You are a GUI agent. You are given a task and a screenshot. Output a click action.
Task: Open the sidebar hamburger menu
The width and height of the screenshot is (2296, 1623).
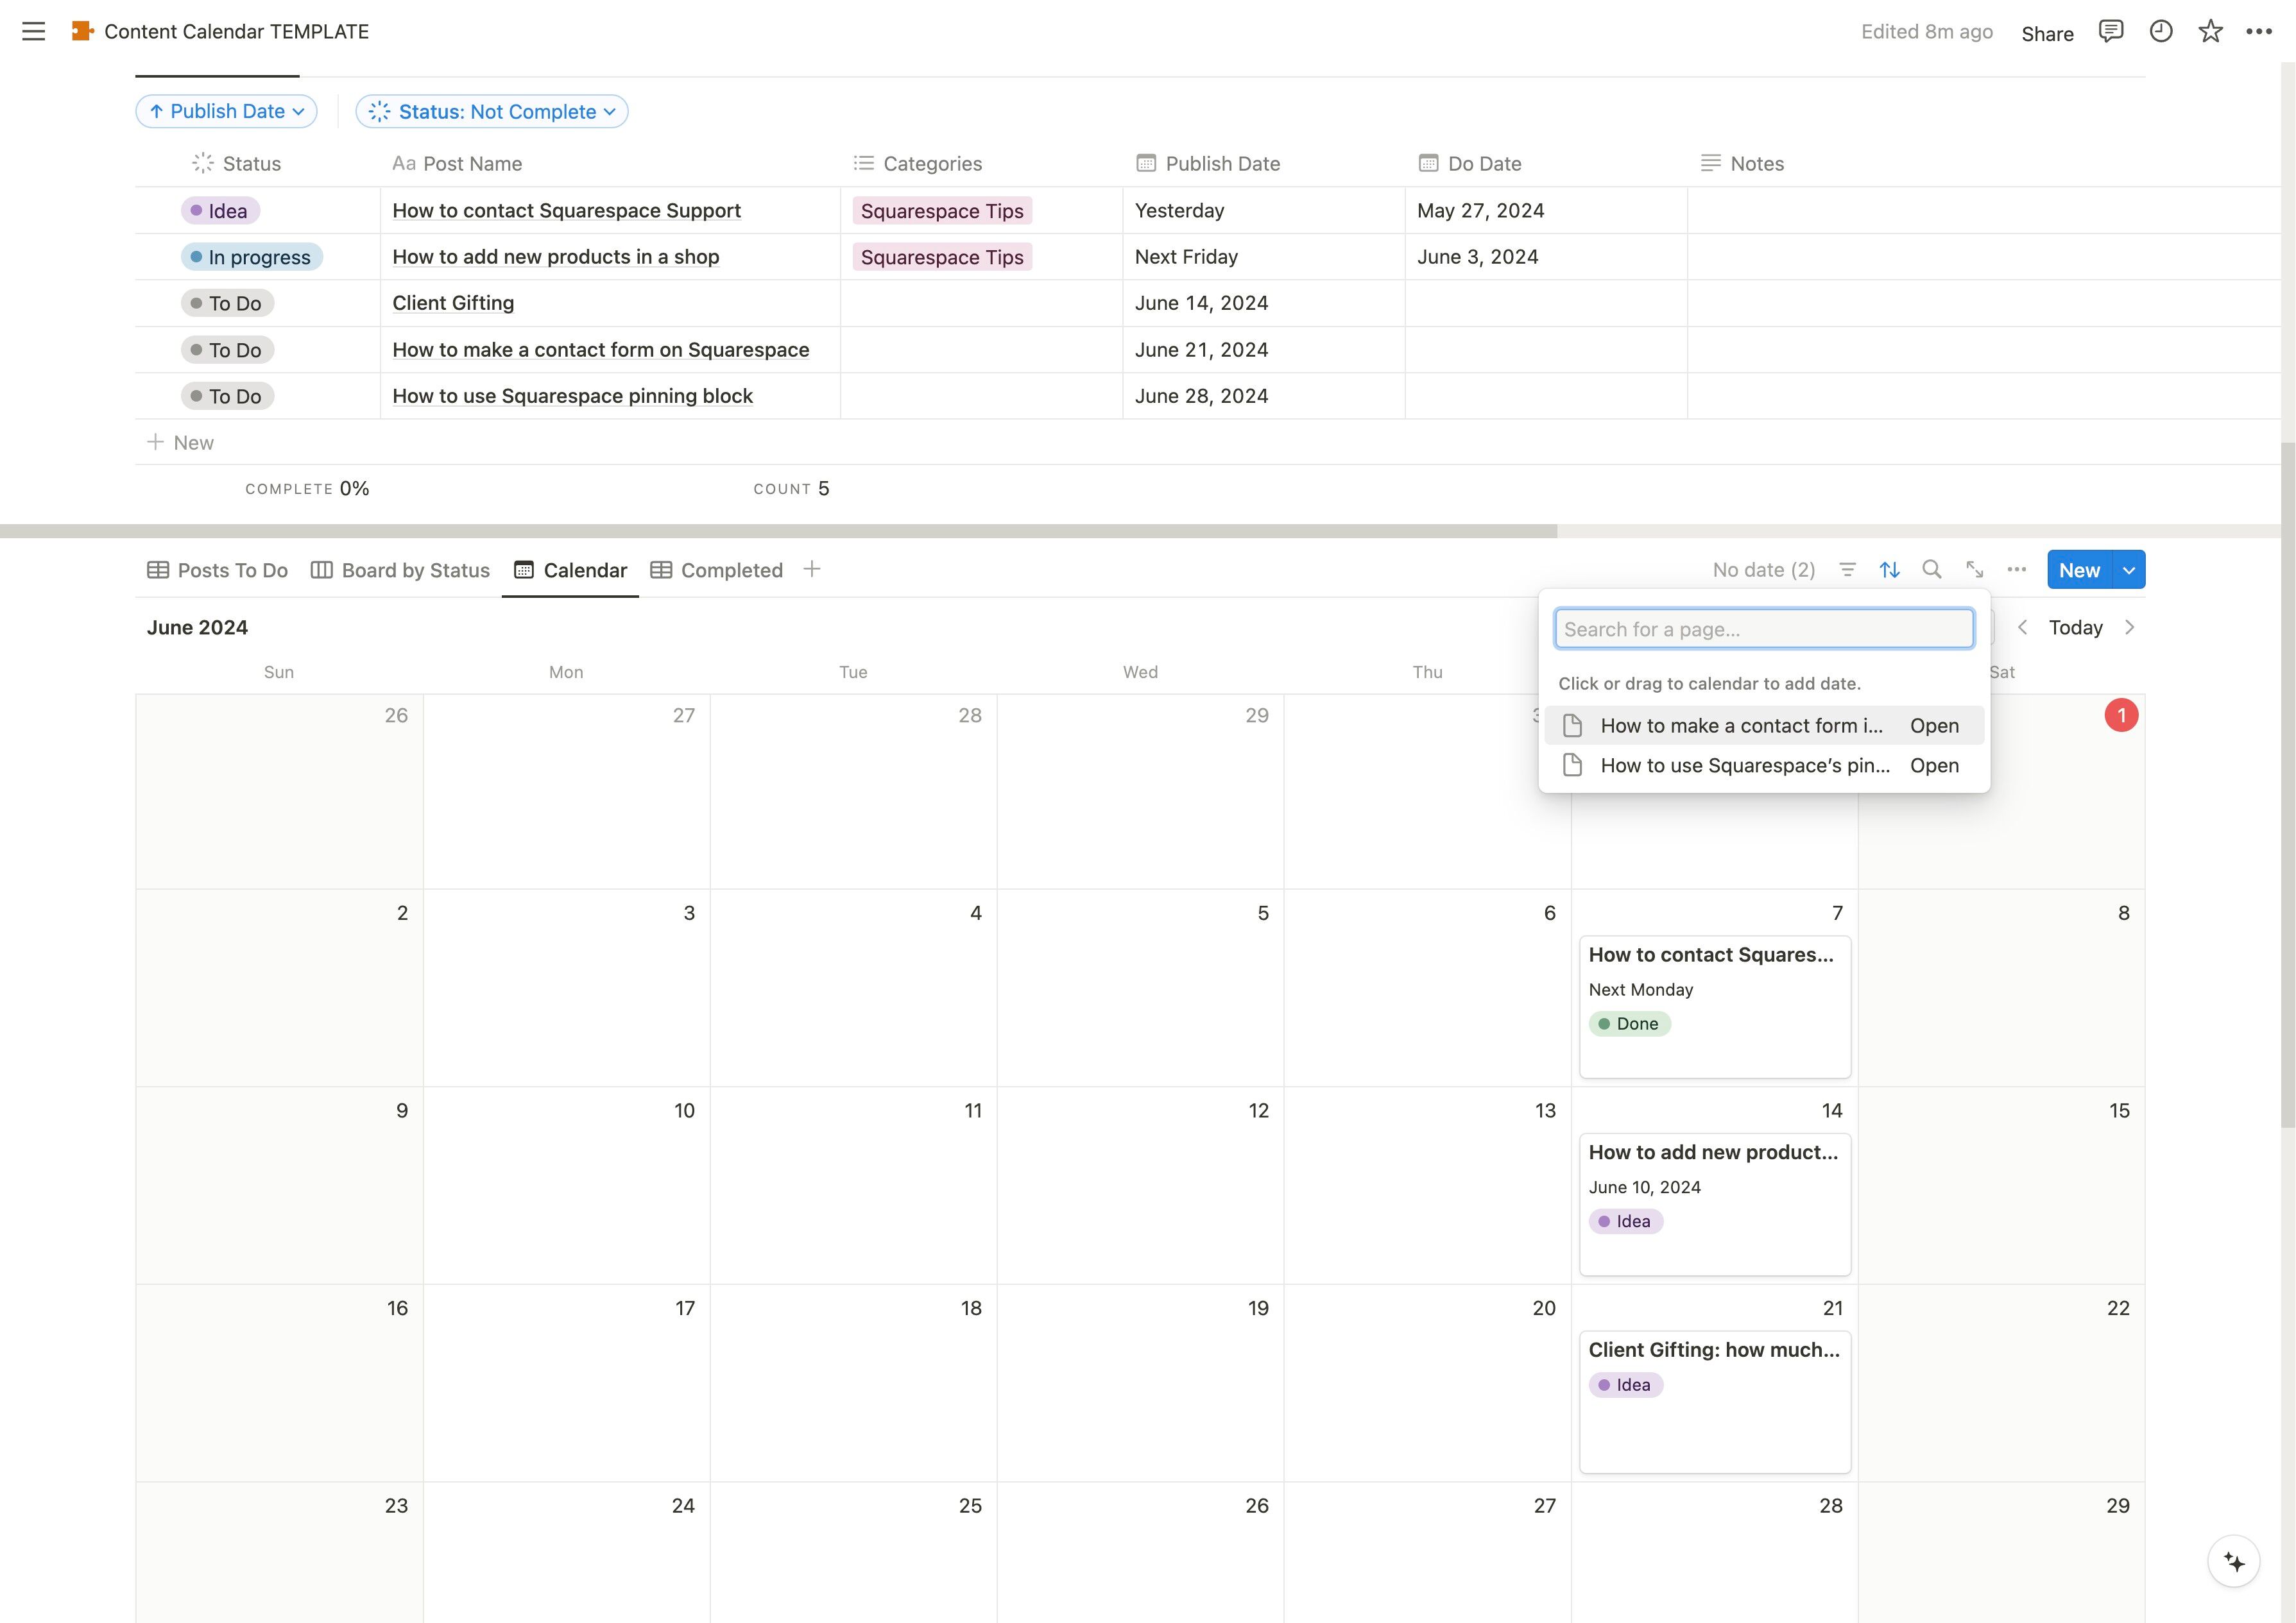[x=33, y=31]
